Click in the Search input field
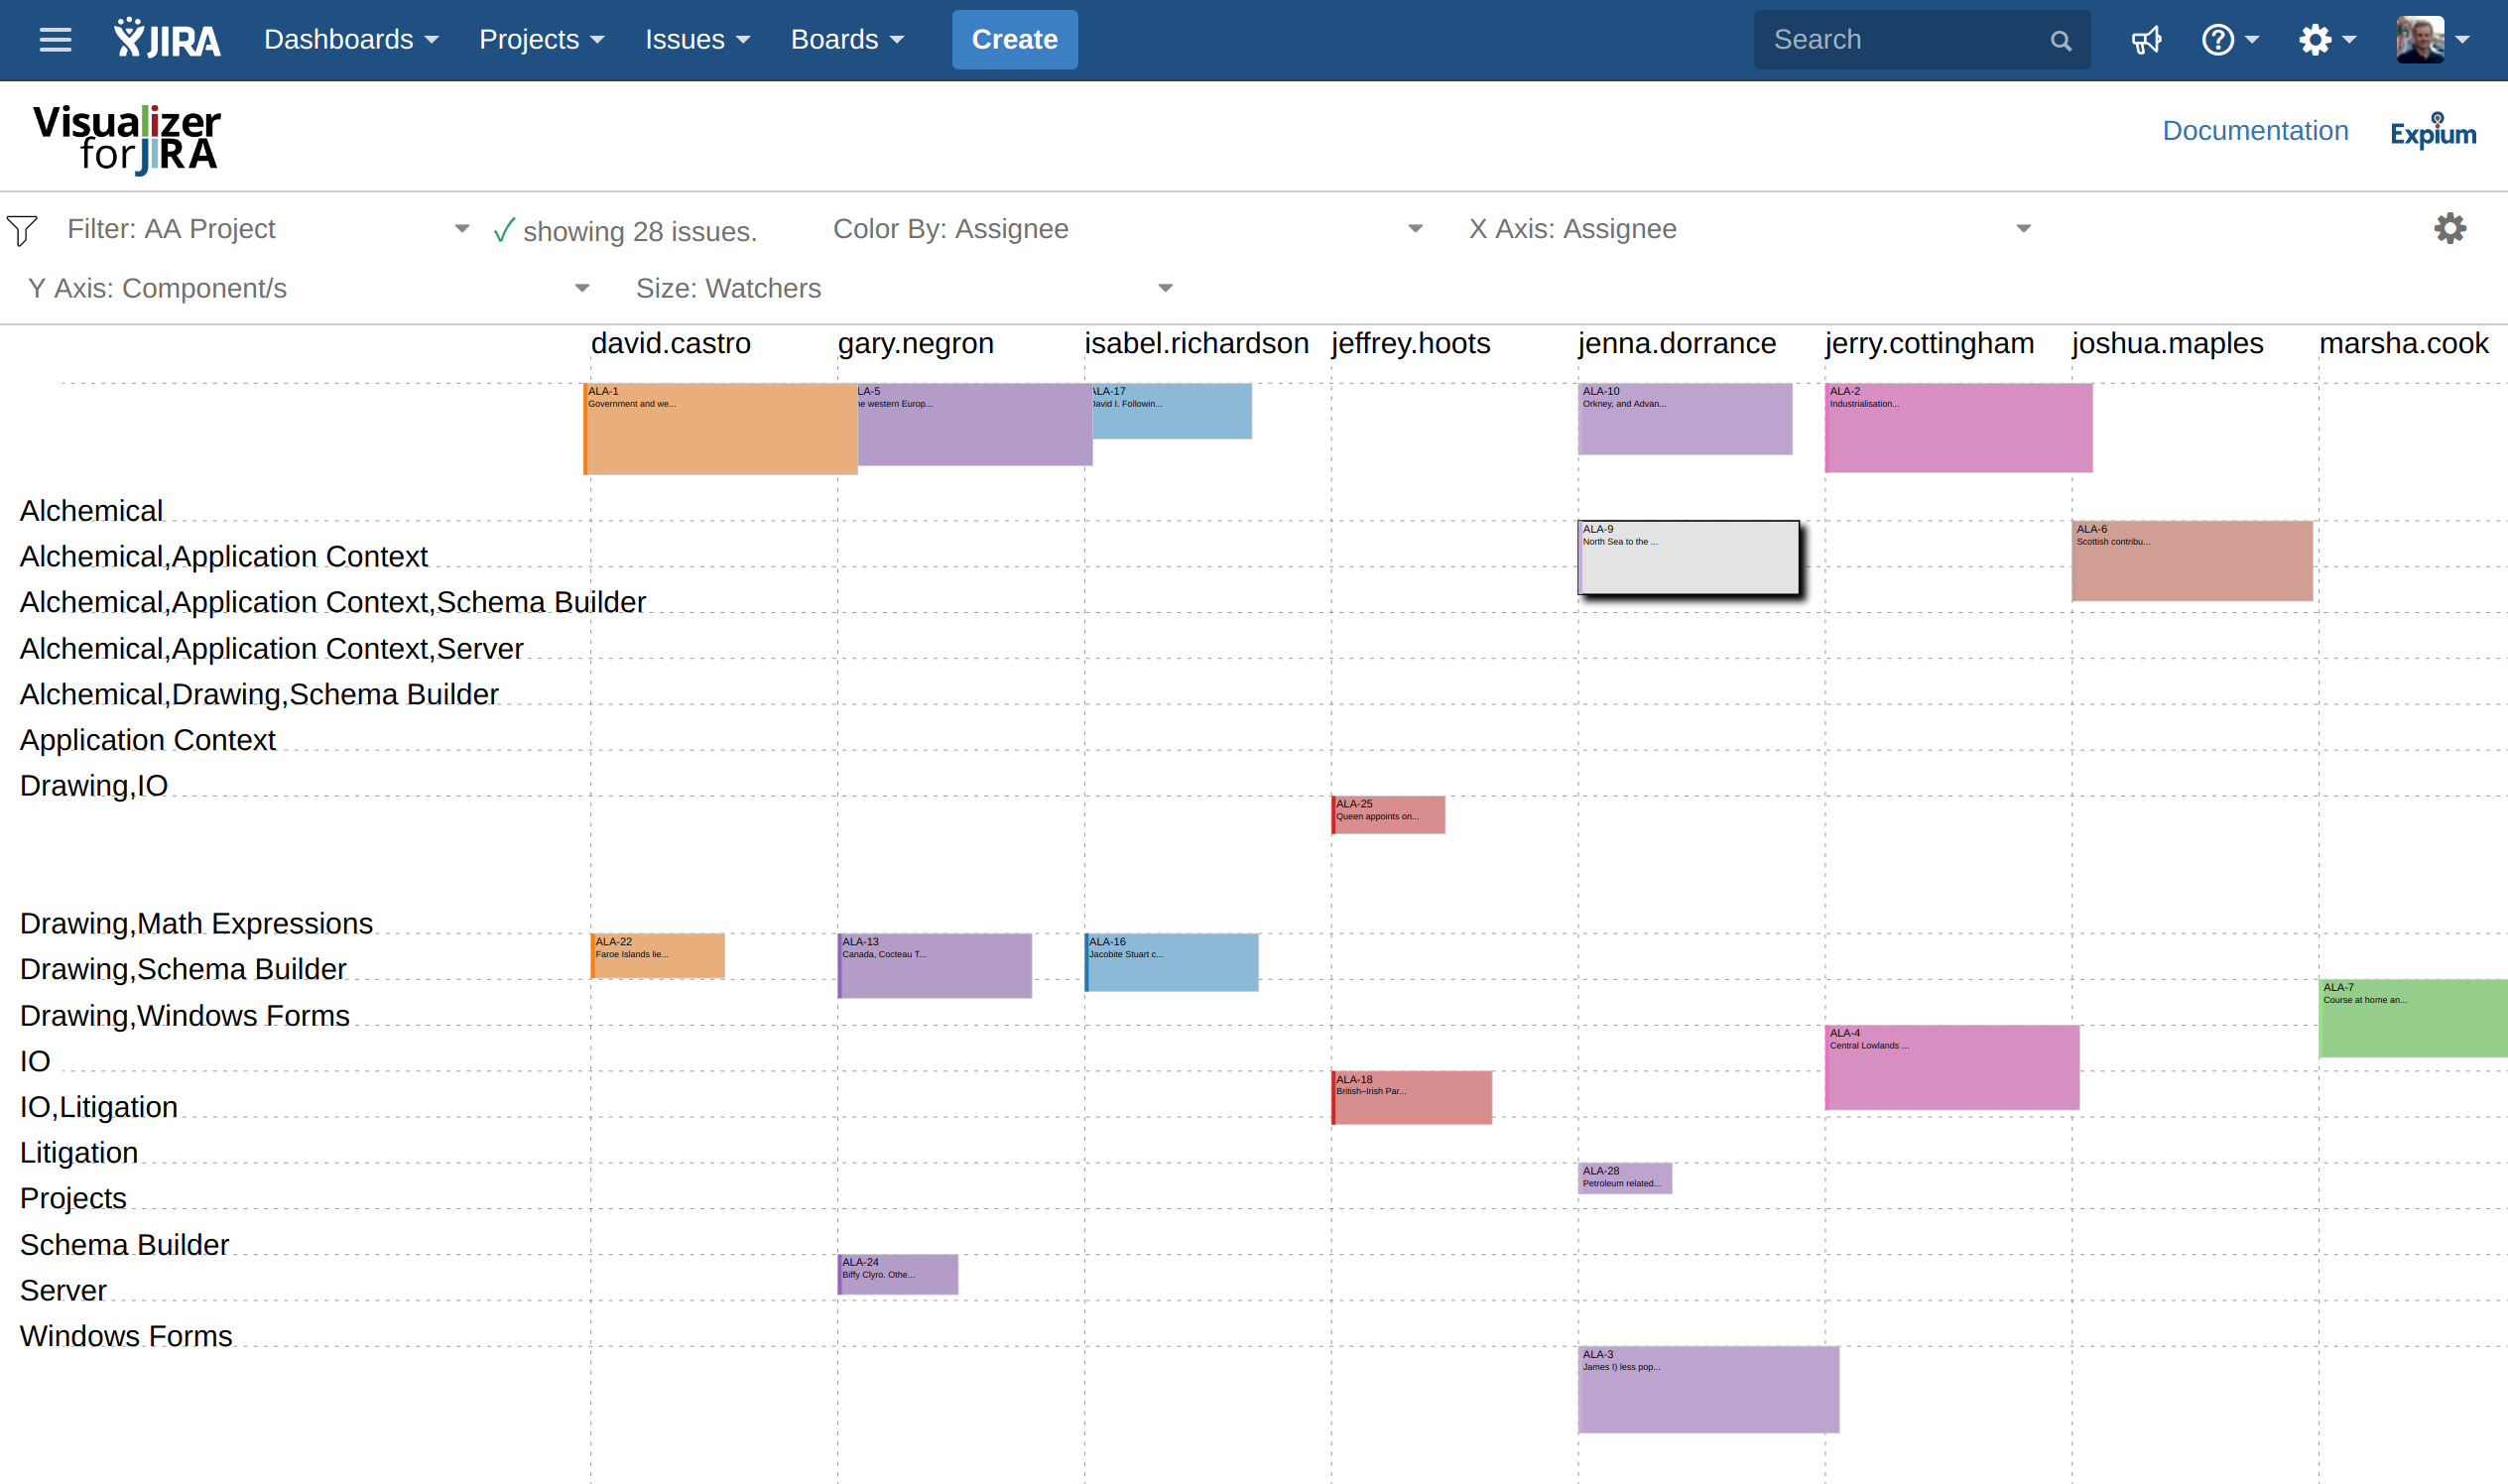2508x1484 pixels. pos(1900,40)
